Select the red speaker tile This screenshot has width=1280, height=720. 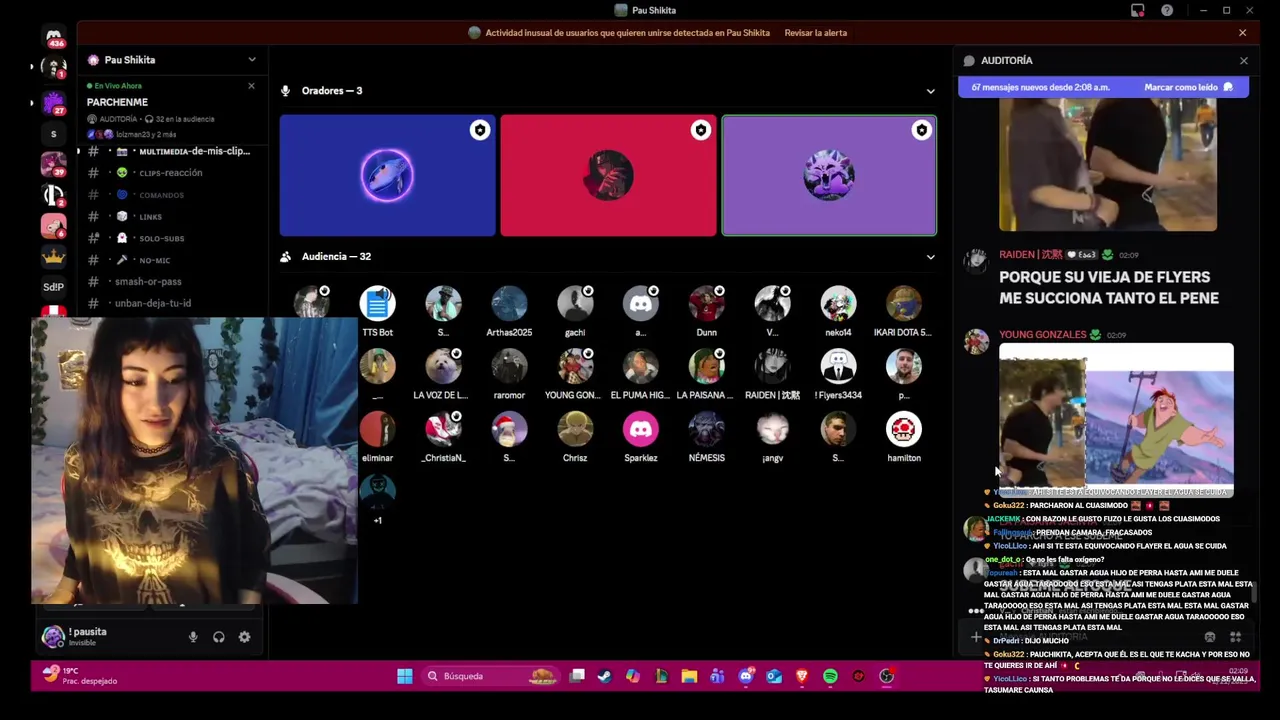point(608,176)
